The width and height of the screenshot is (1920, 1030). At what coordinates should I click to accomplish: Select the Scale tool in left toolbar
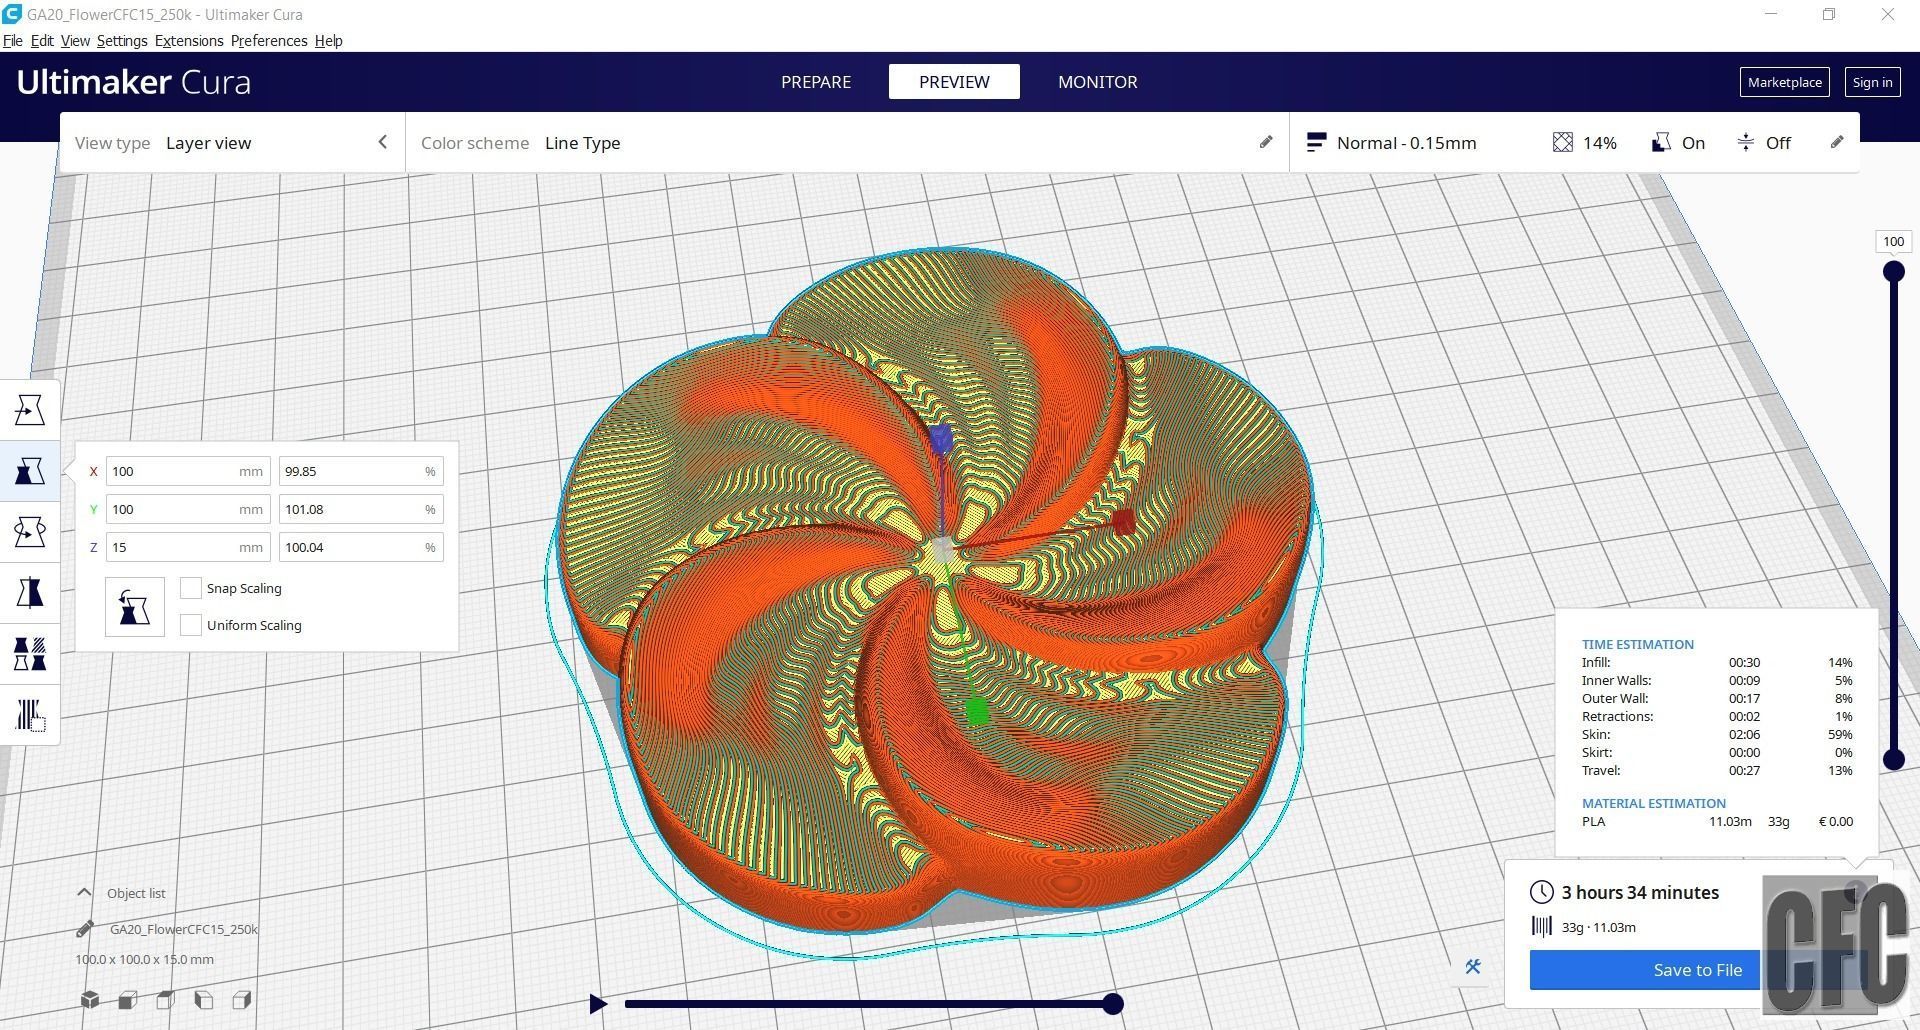tap(29, 471)
